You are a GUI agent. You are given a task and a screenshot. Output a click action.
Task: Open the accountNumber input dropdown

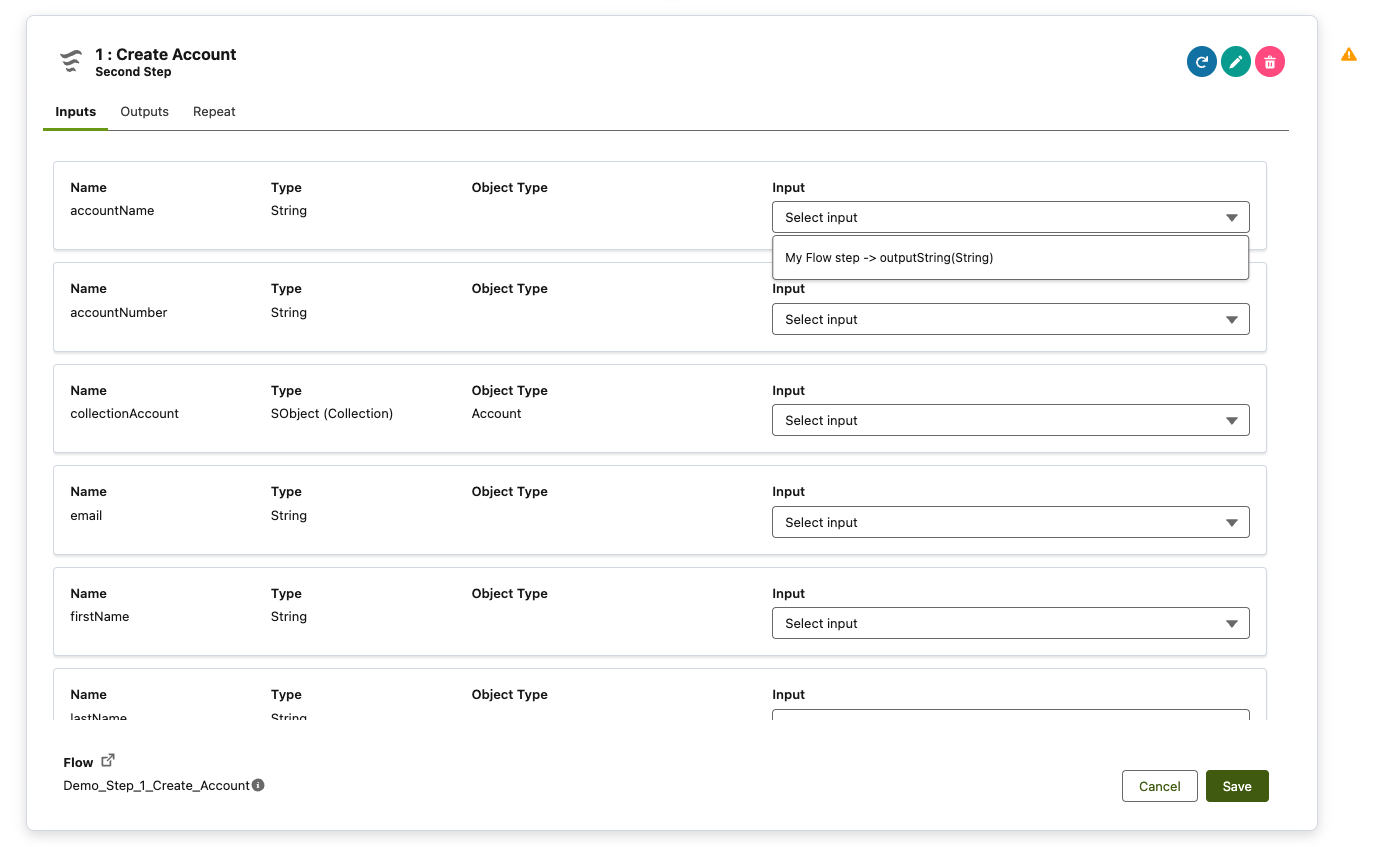pyautogui.click(x=1010, y=319)
